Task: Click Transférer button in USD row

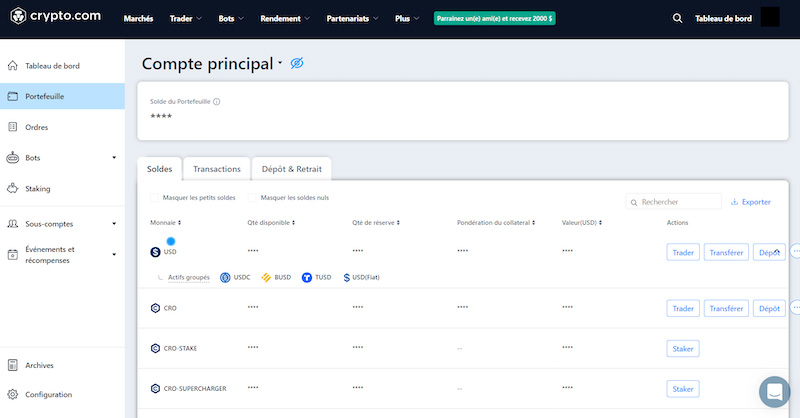Action: 726,252
